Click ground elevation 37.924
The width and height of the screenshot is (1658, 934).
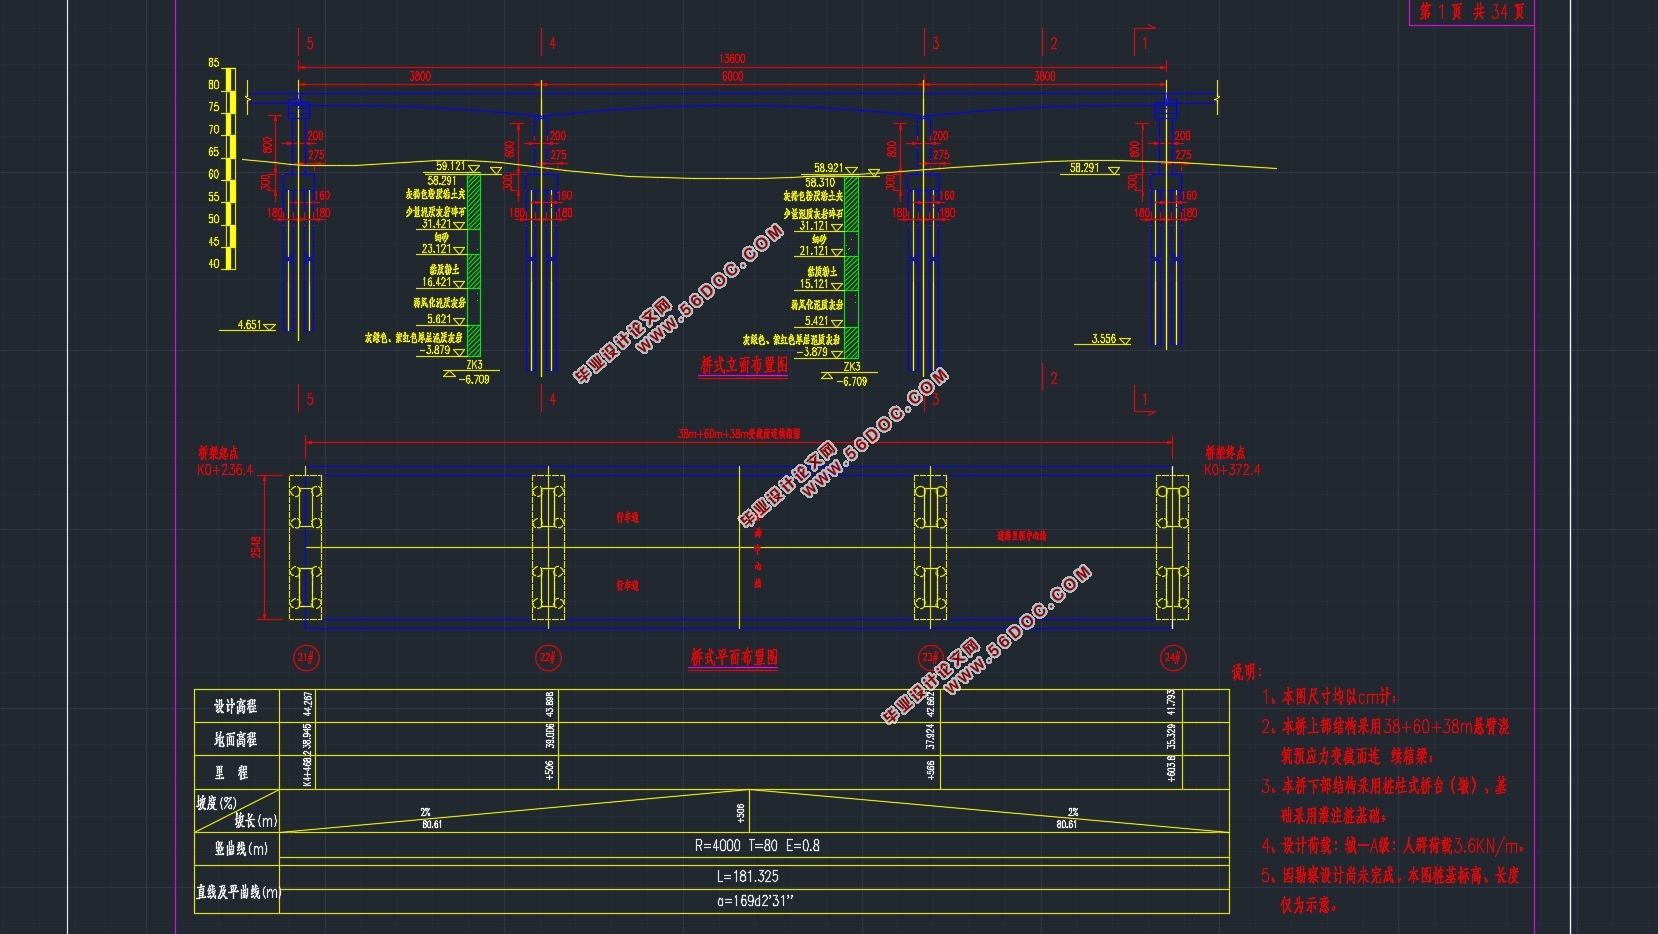(x=931, y=737)
